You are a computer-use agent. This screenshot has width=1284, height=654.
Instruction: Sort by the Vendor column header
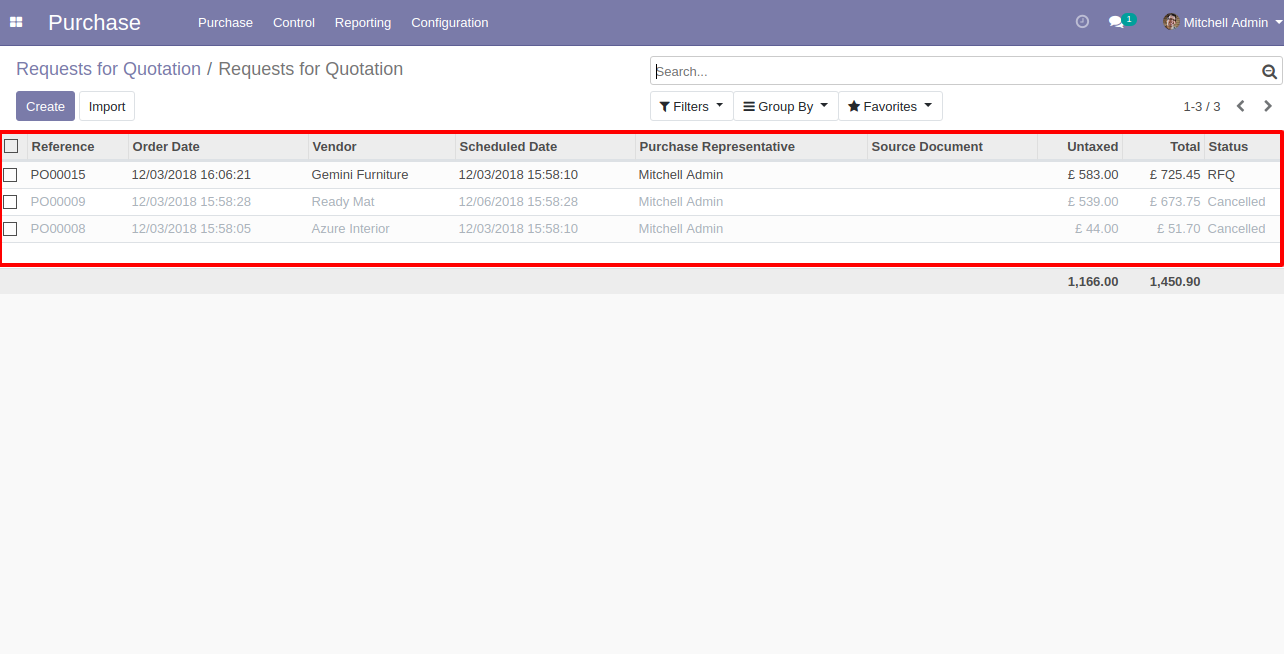tap(381, 146)
